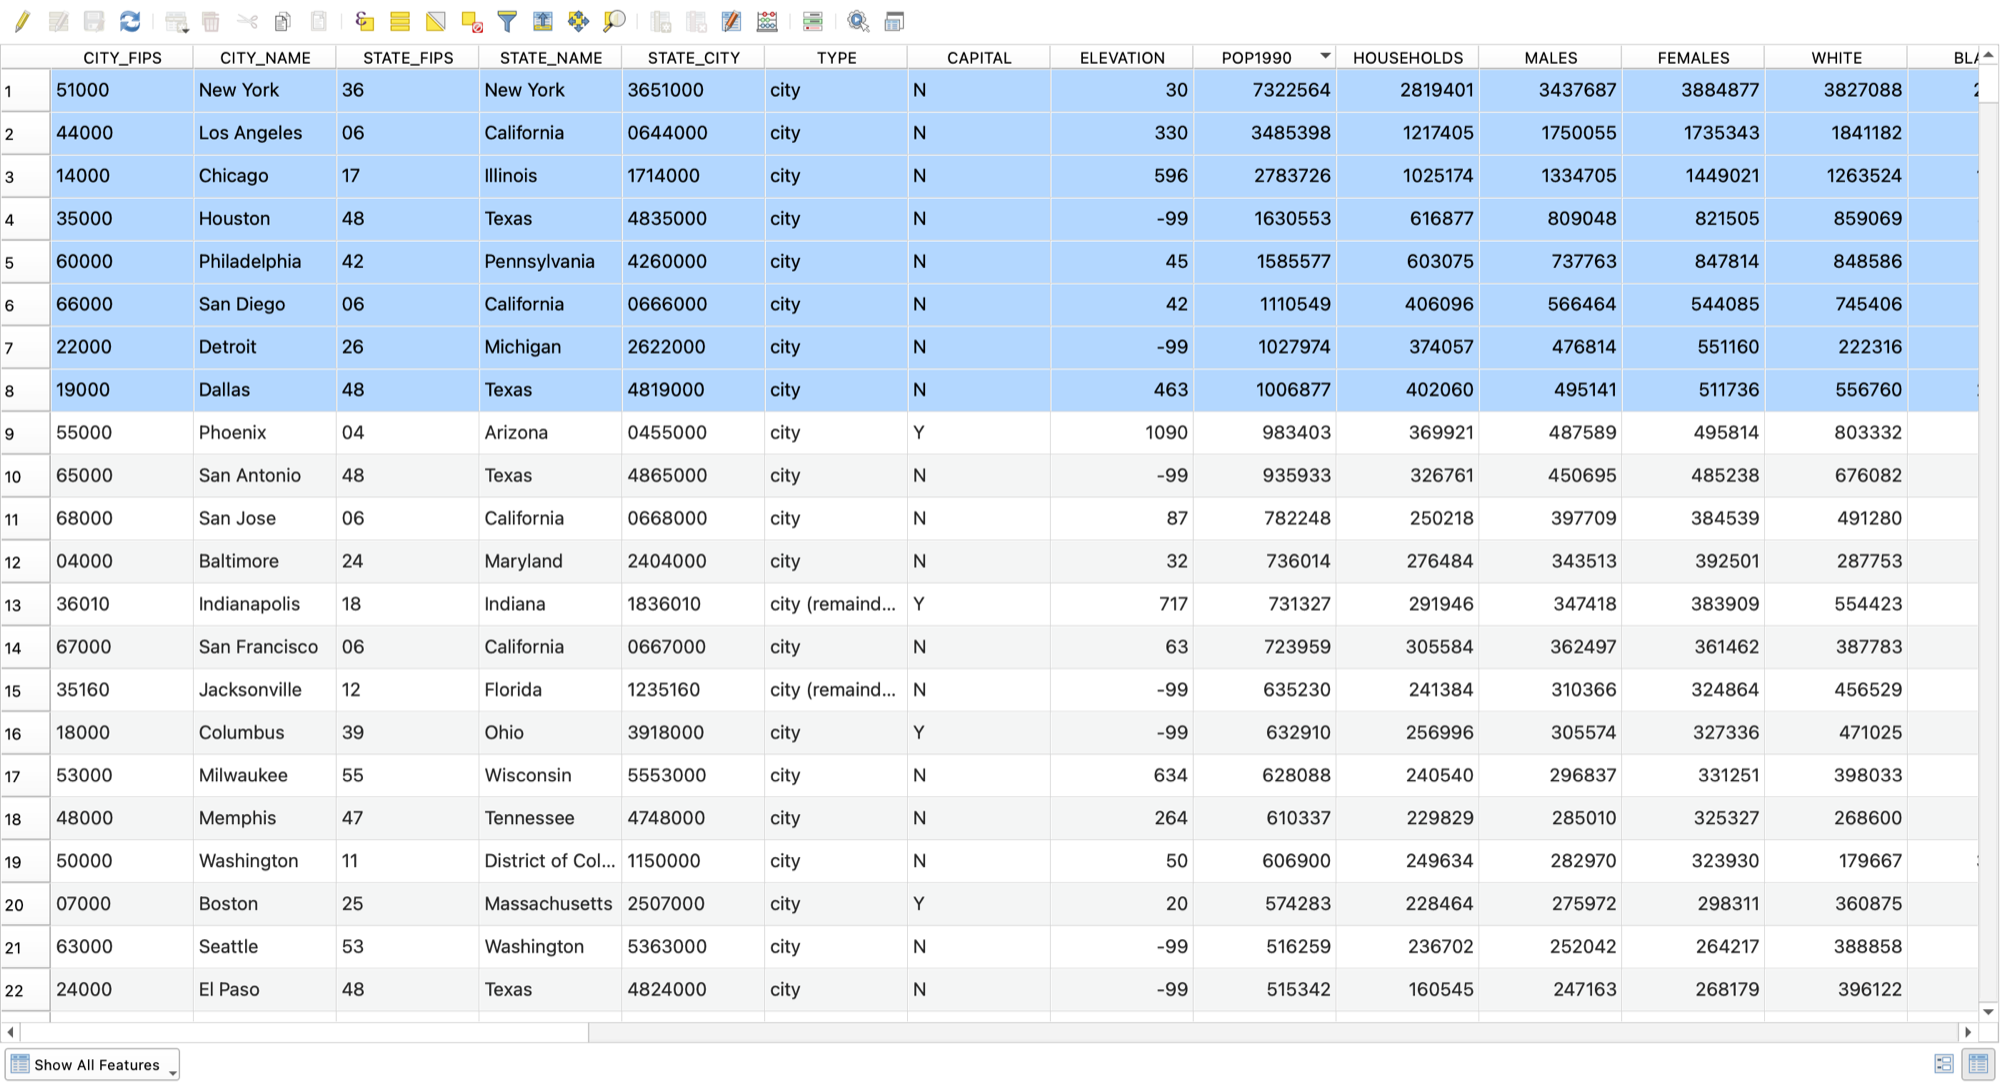The height and width of the screenshot is (1085, 2000).
Task: Click the "5553000" STATE_CITY cell
Action: pyautogui.click(x=693, y=775)
